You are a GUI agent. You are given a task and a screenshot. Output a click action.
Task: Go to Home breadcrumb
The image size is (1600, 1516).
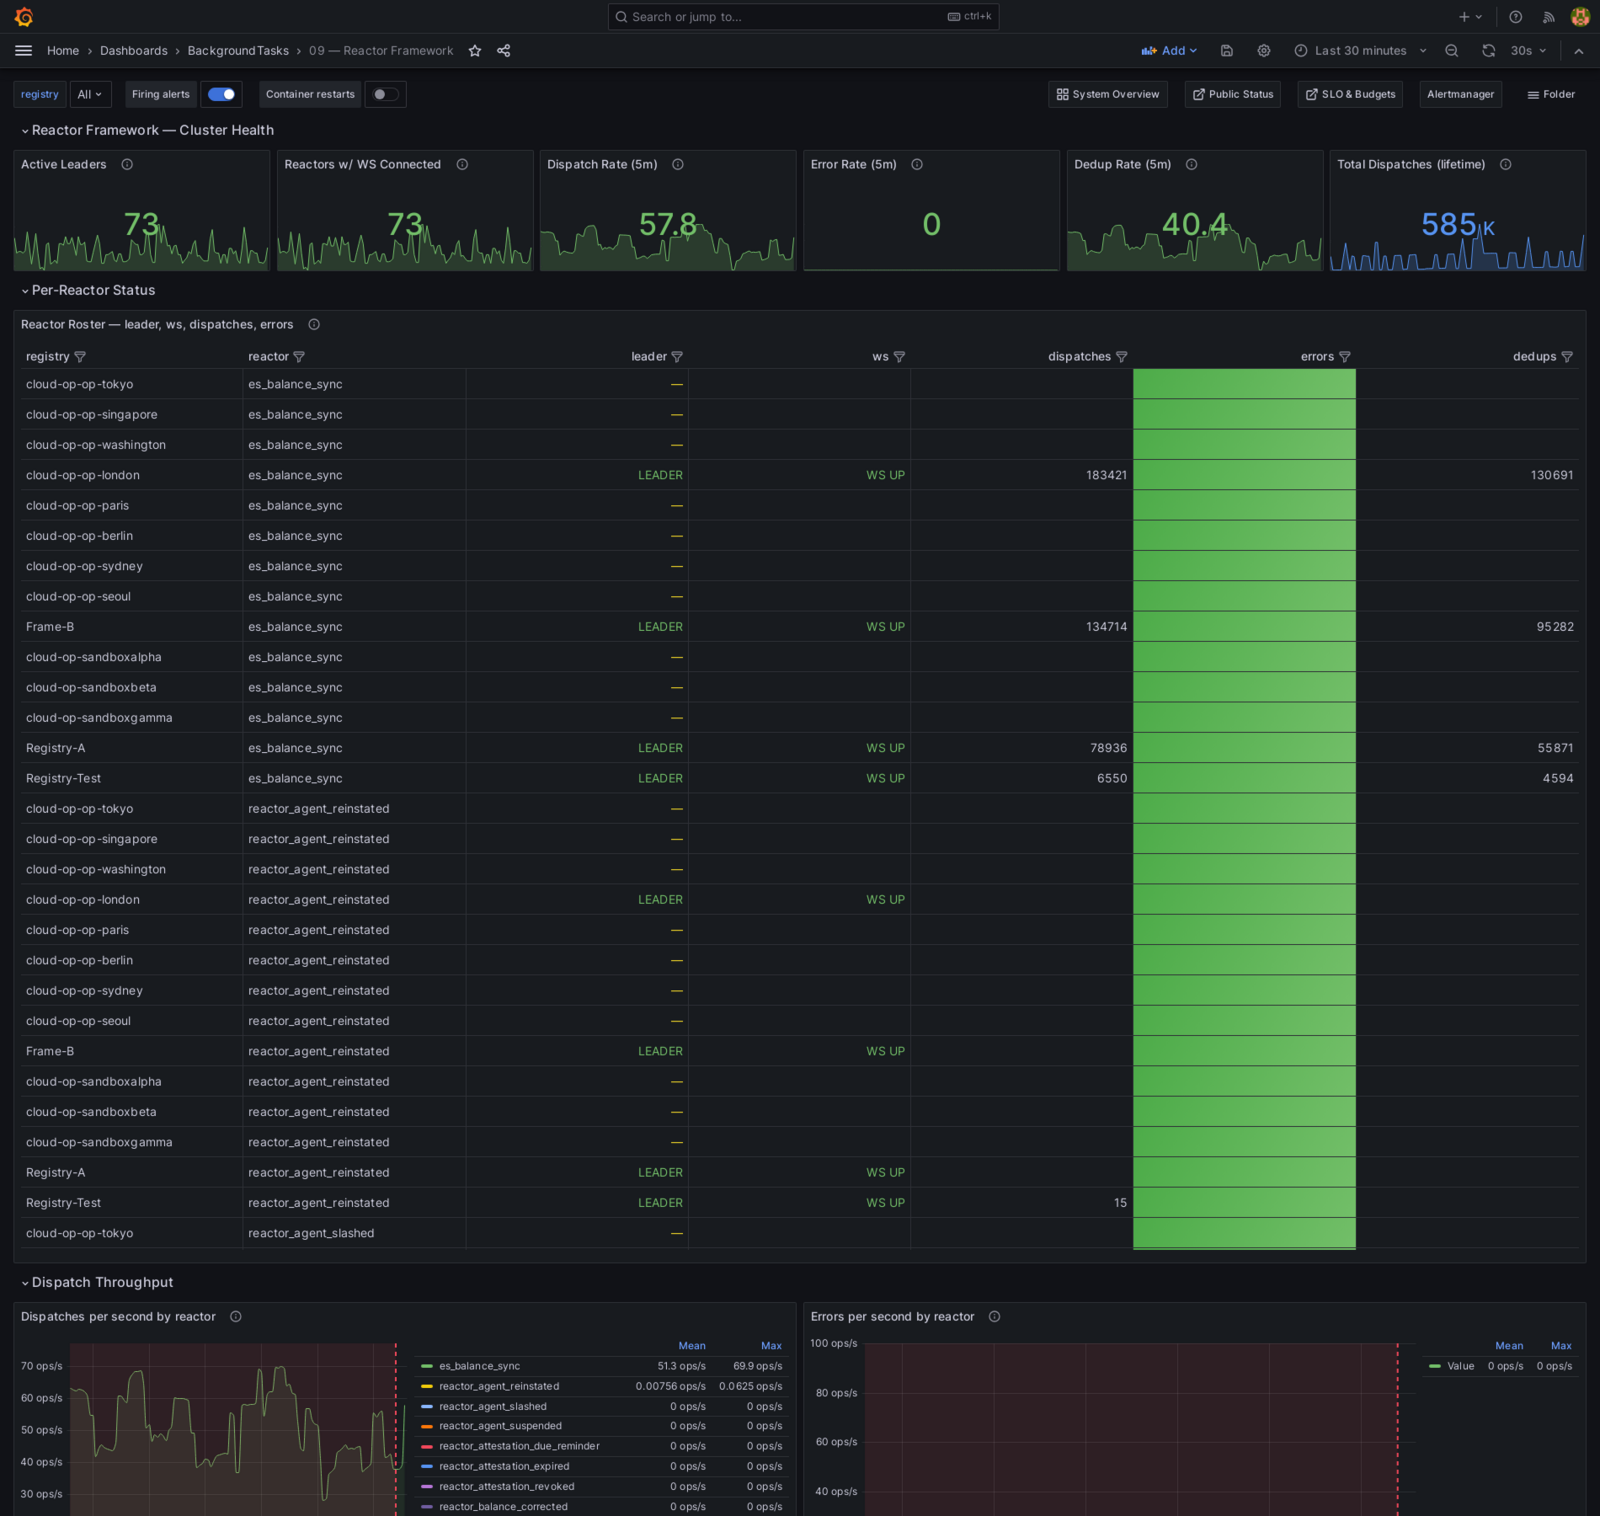coord(63,51)
